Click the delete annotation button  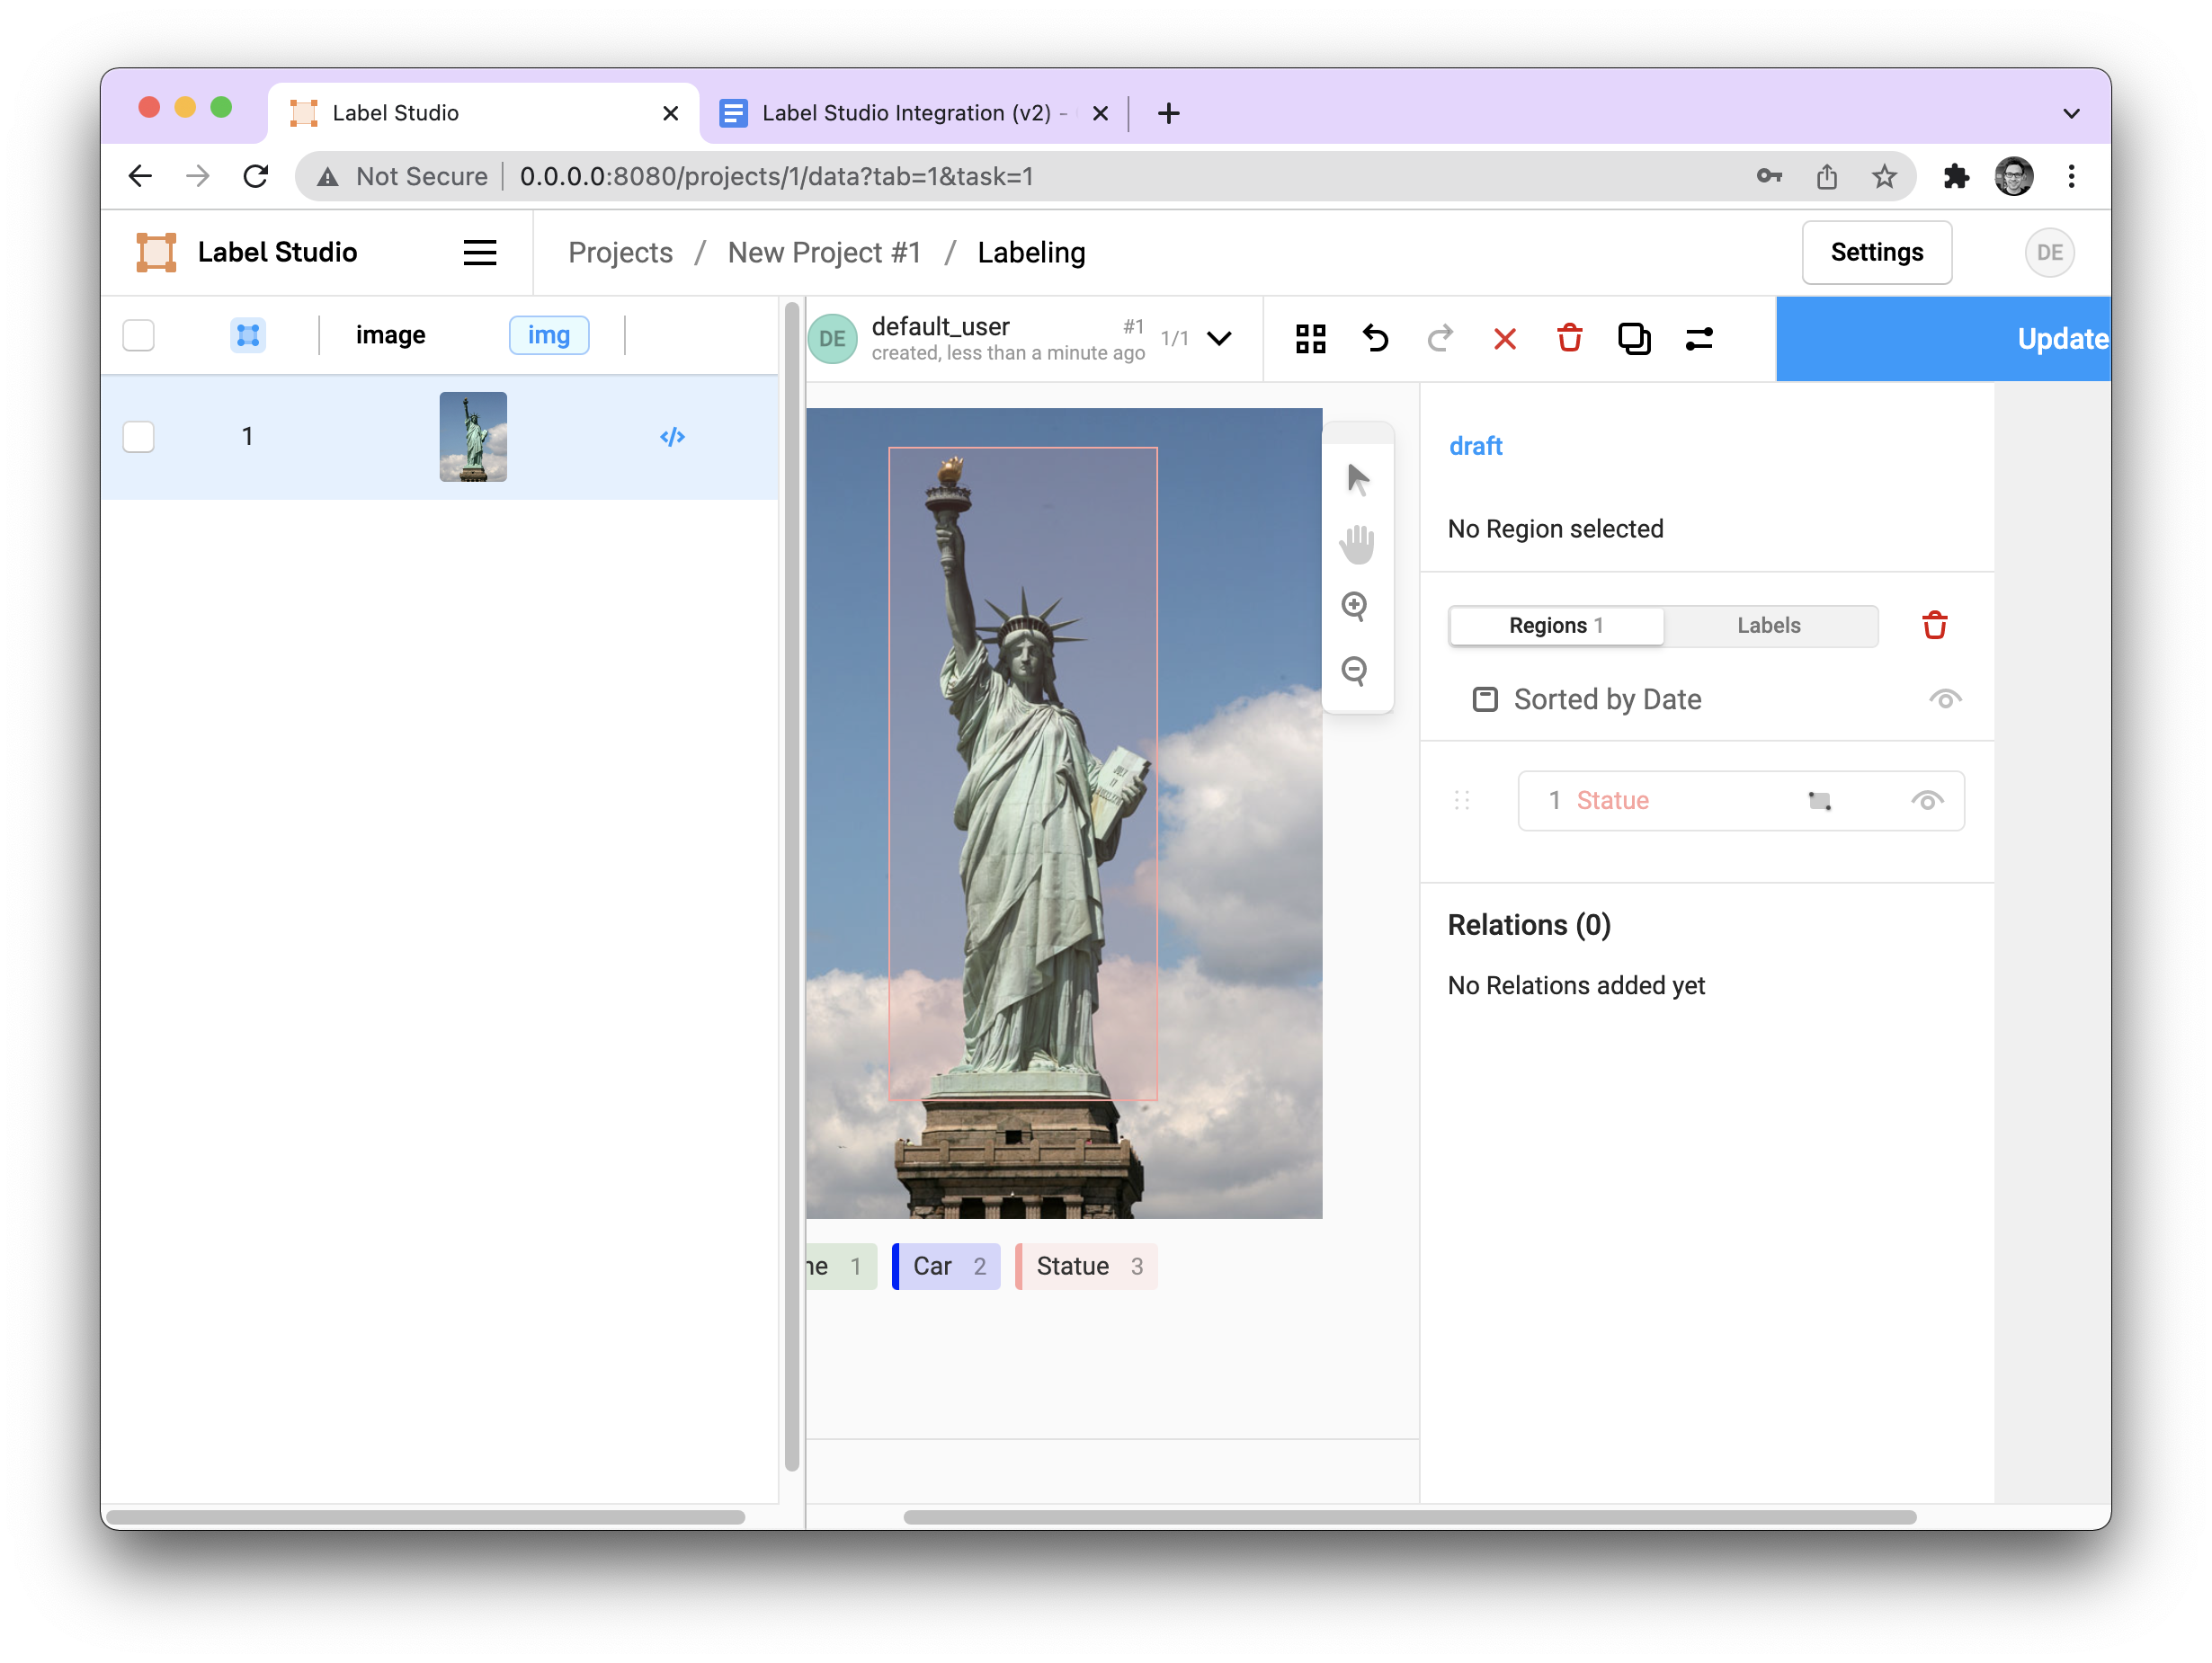[1569, 339]
